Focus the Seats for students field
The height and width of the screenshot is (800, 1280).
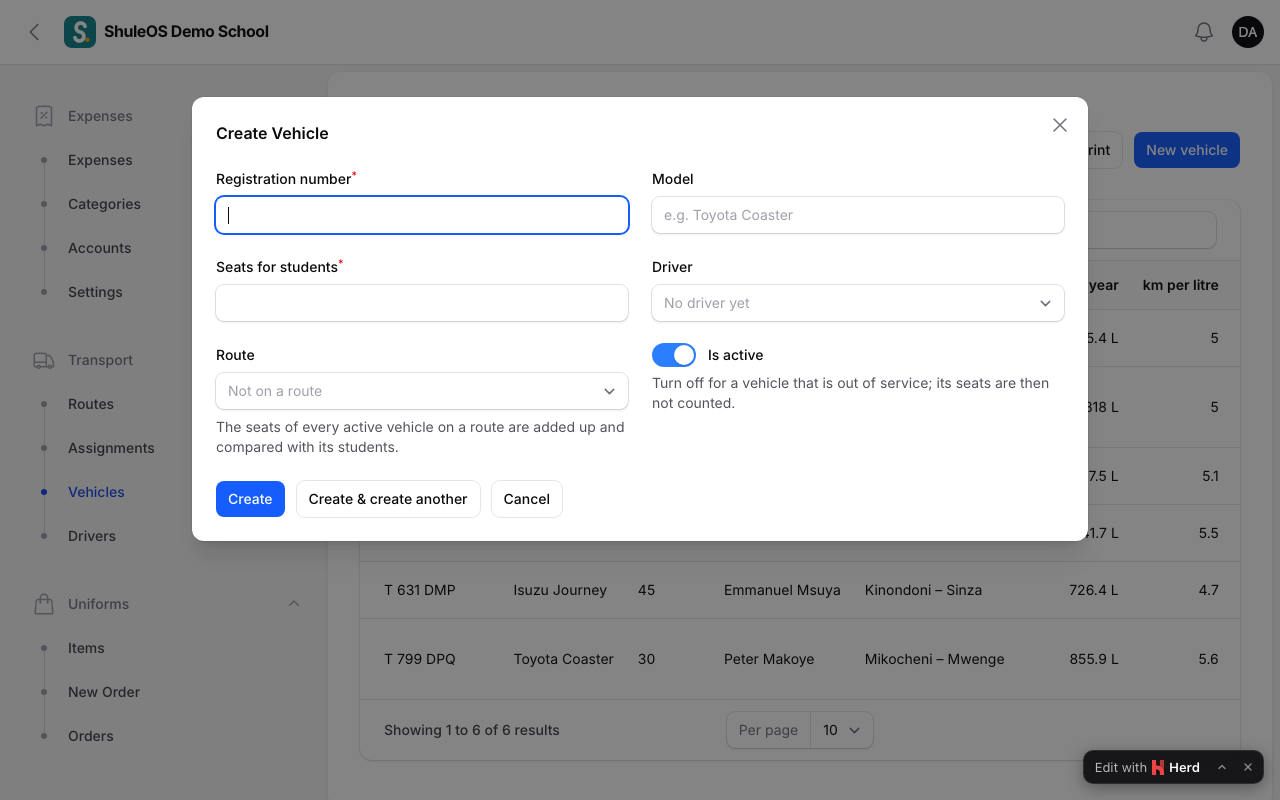pyautogui.click(x=422, y=303)
